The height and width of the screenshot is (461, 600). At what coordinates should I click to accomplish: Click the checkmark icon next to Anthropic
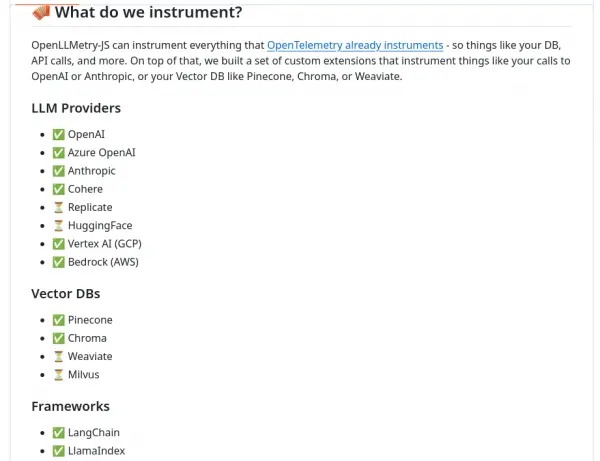point(58,171)
